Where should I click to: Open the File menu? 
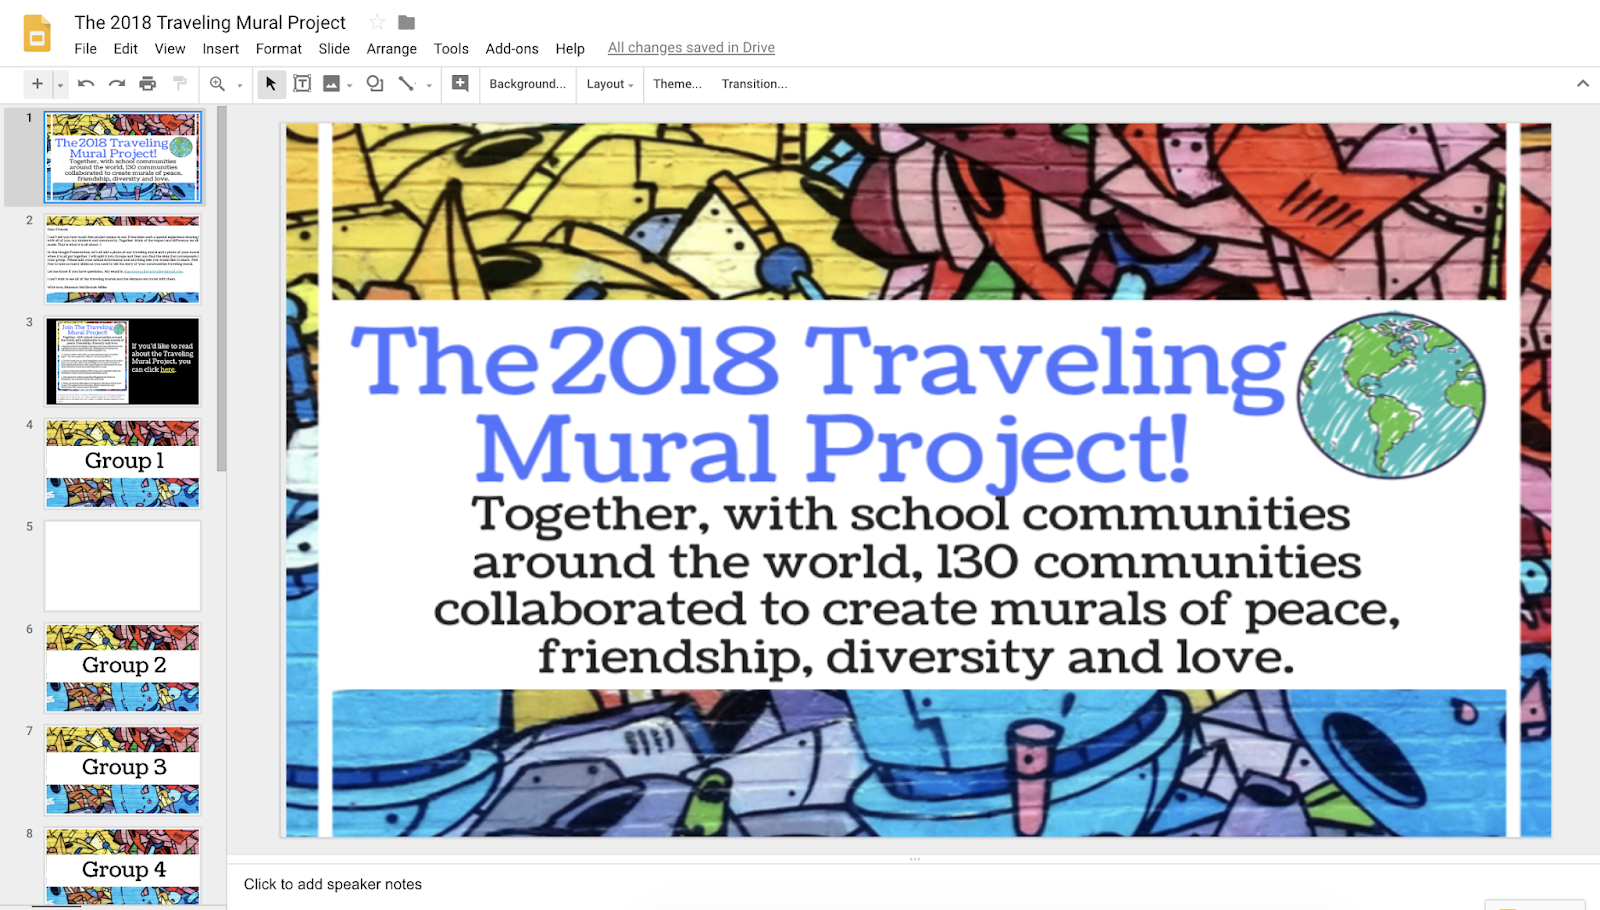(x=86, y=48)
